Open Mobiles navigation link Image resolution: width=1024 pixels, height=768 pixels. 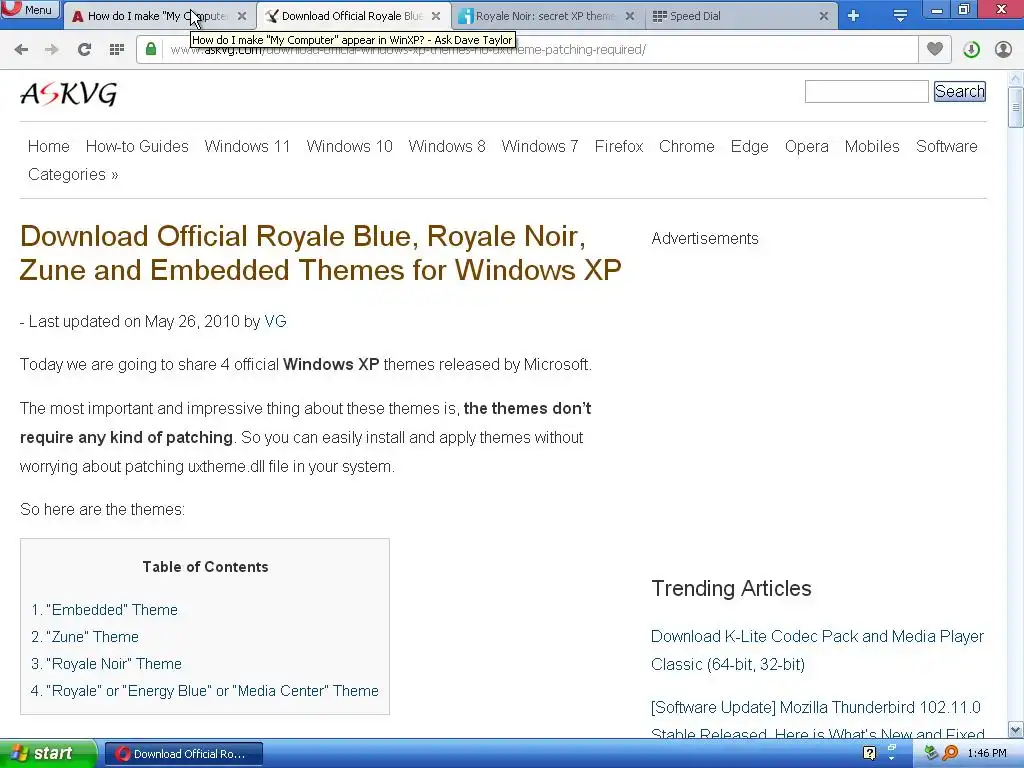(x=872, y=146)
